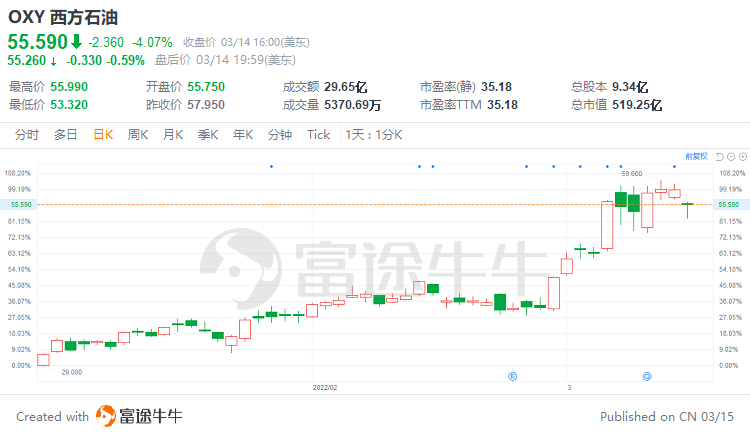The height and width of the screenshot is (437, 750).
Task: Click the 市盈率TTM 35.18 value
Action: [503, 105]
